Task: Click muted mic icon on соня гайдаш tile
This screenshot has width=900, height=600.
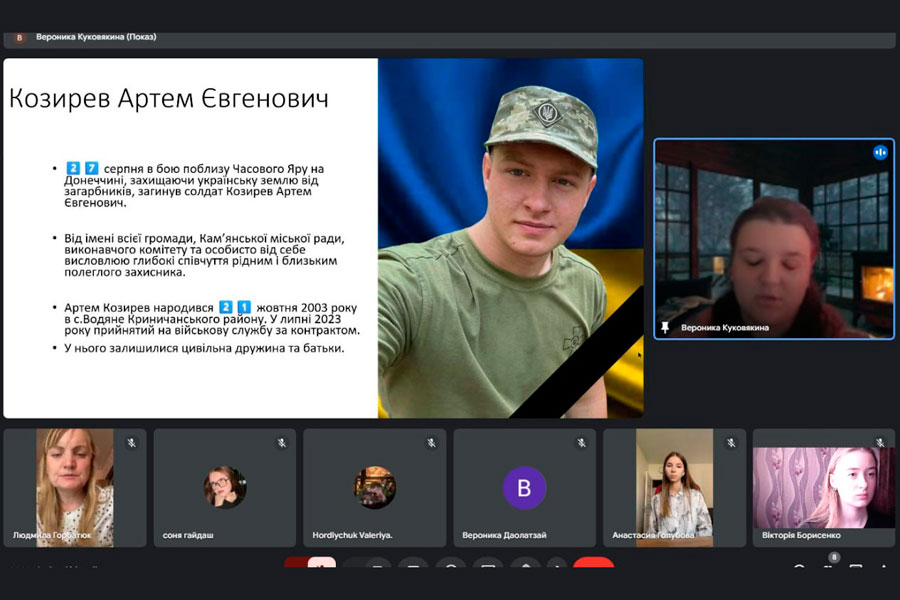Action: point(281,442)
